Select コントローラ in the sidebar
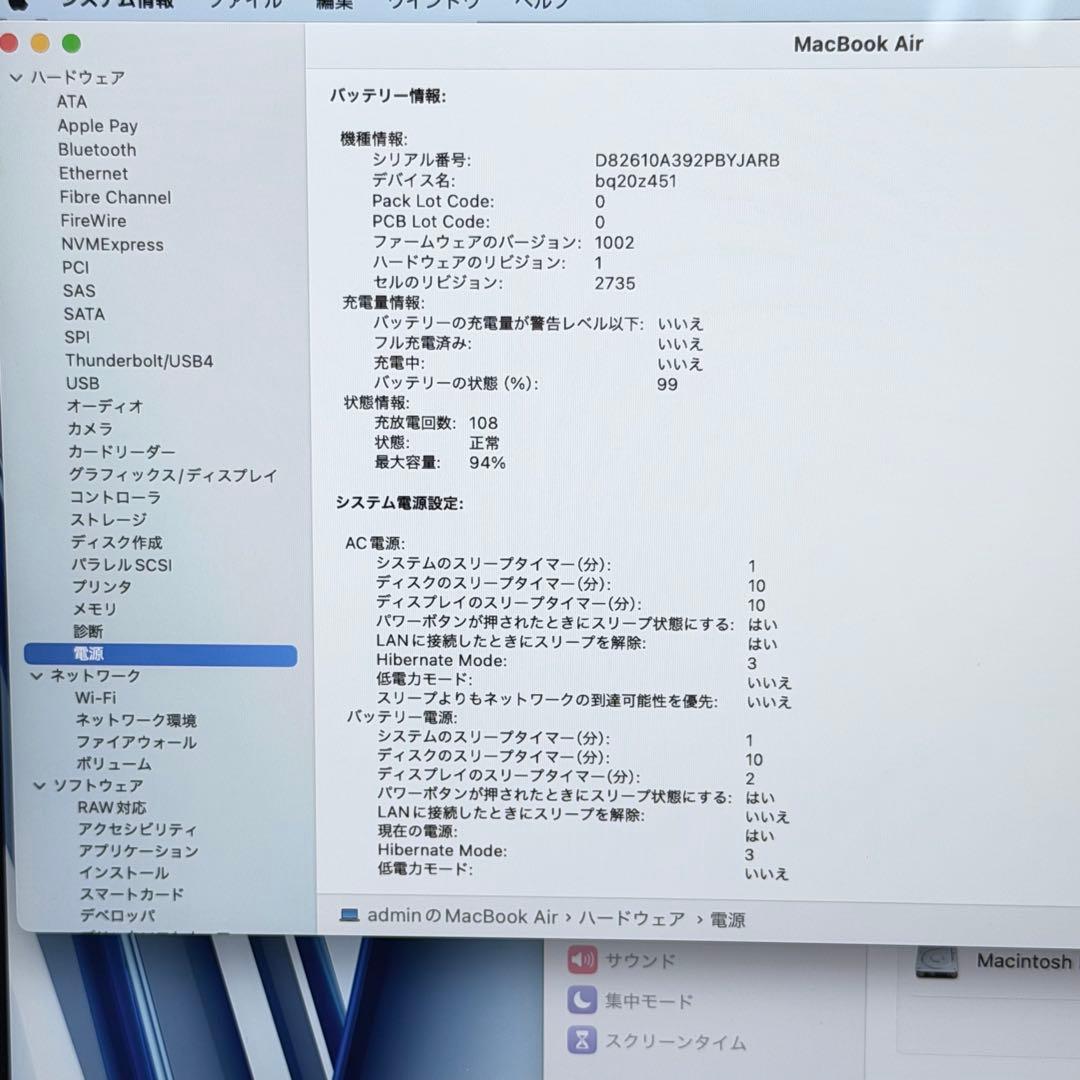The image size is (1080, 1080). pyautogui.click(x=115, y=497)
